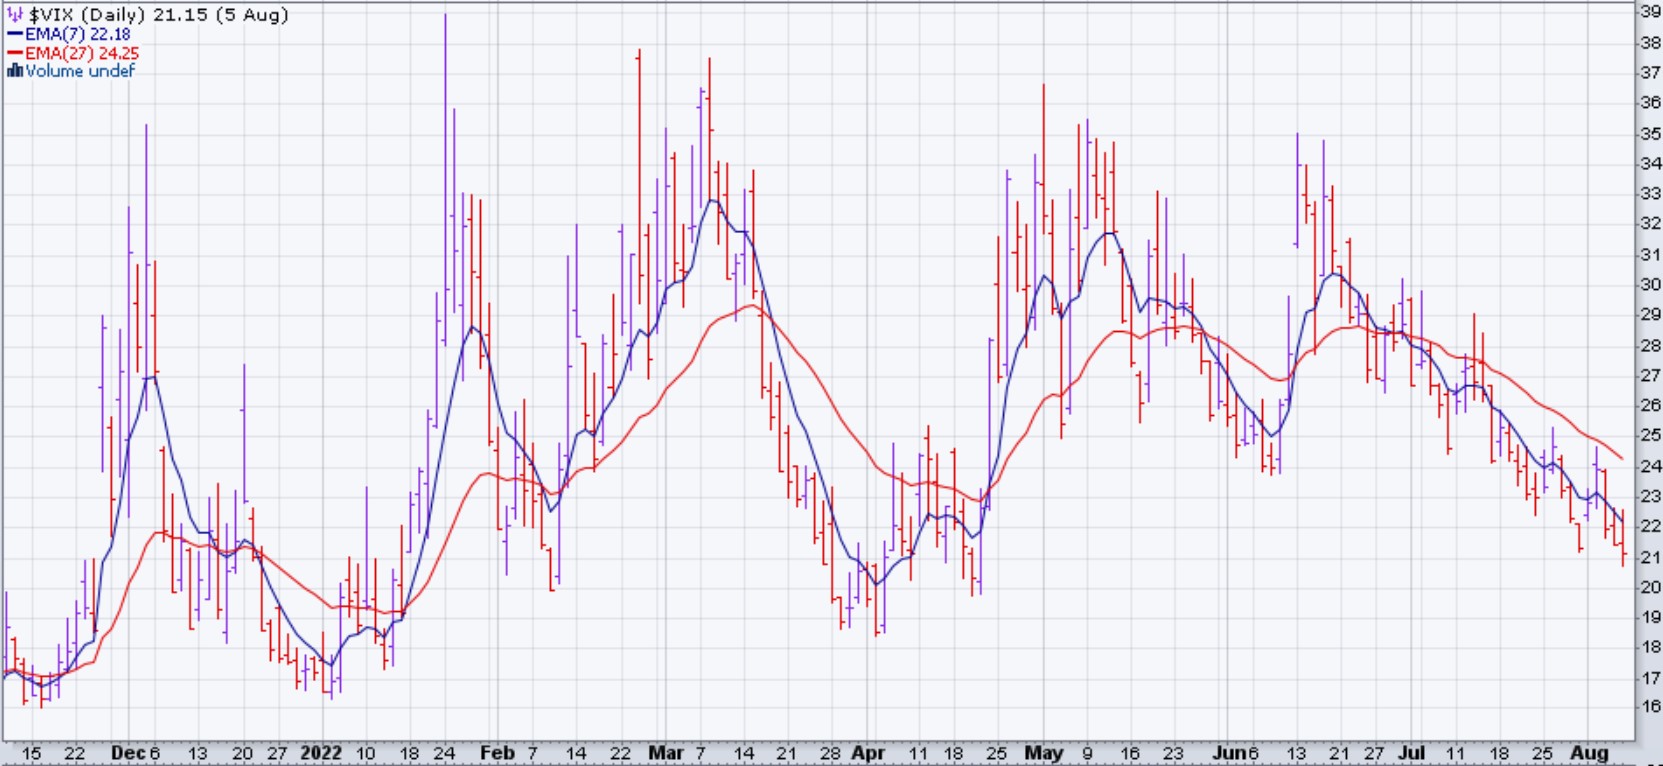Viewport: 1663px width, 766px height.
Task: Click the Feb label on date axis
Action: click(x=497, y=753)
